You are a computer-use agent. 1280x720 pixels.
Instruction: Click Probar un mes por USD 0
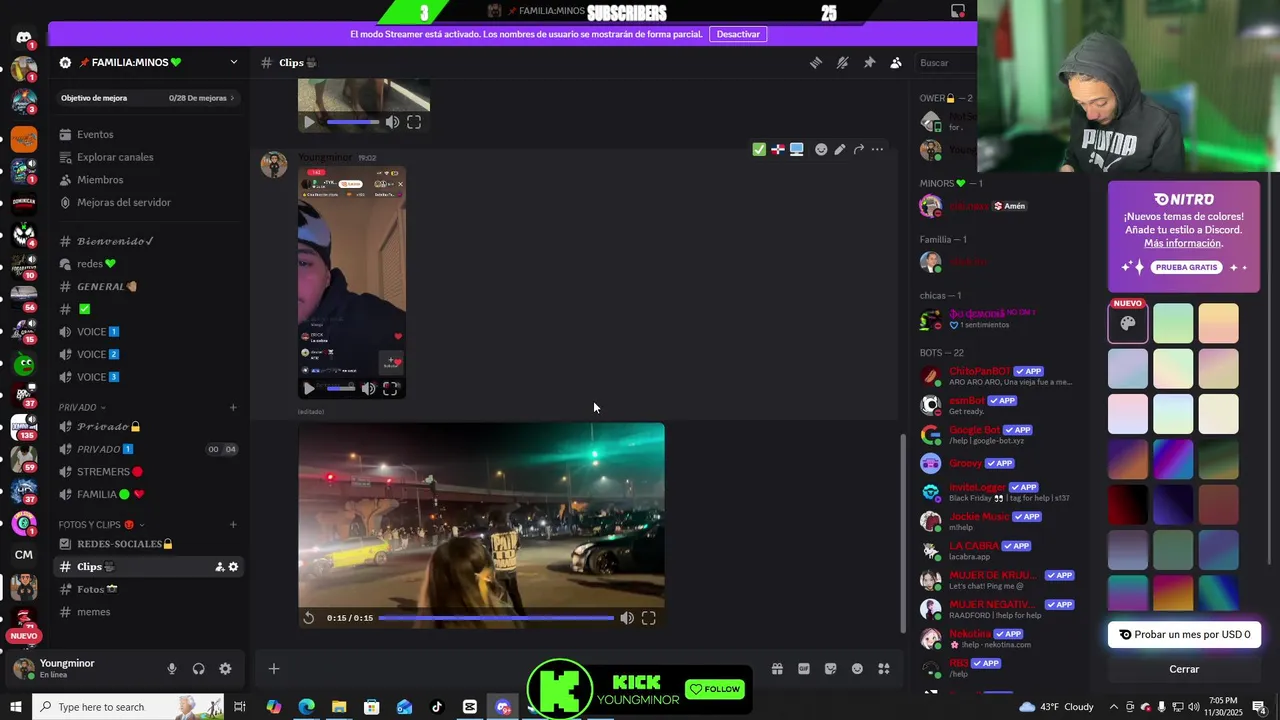click(x=1184, y=634)
